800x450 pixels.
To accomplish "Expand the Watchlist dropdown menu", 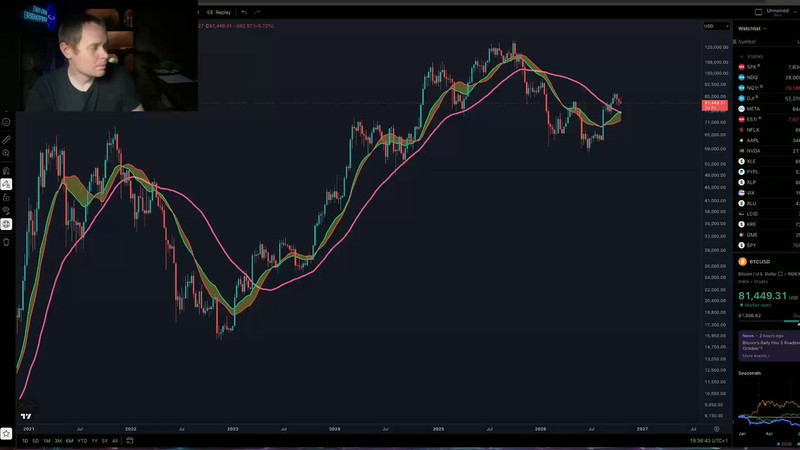I will [x=752, y=29].
